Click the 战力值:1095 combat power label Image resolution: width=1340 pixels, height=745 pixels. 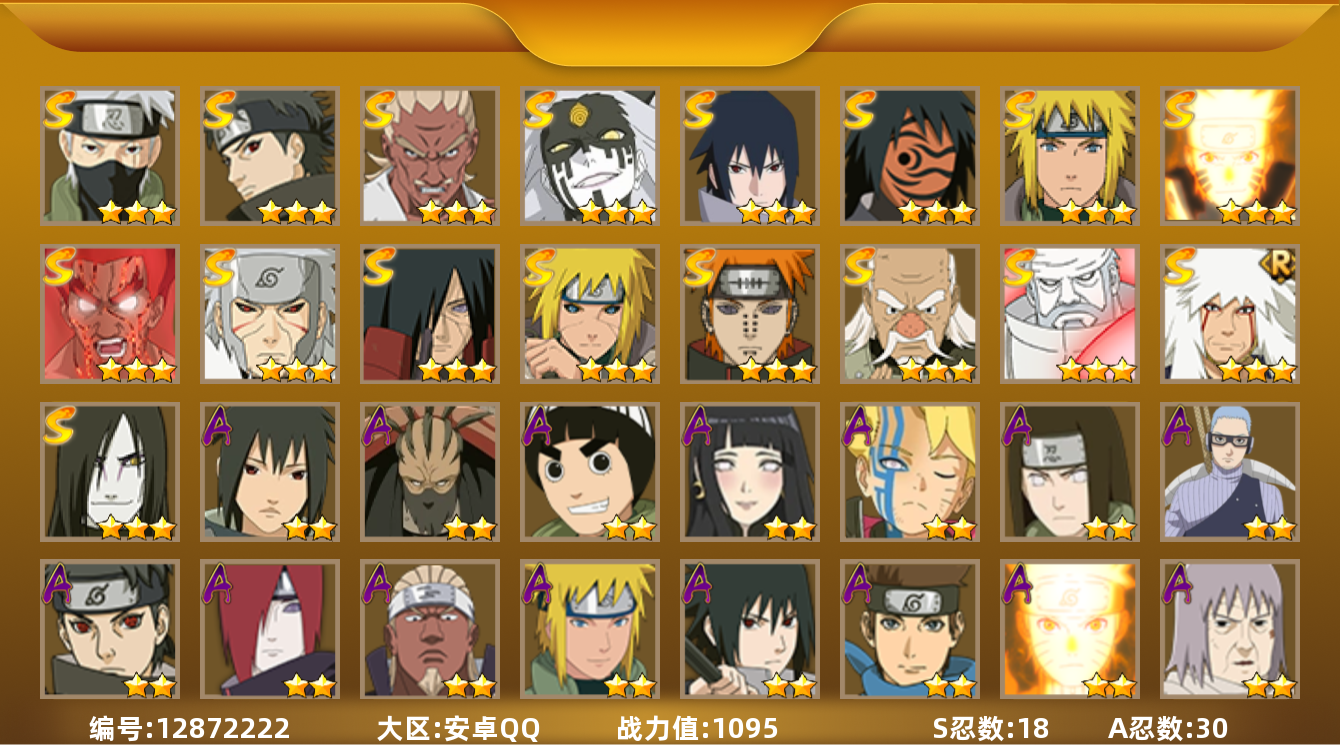point(697,728)
